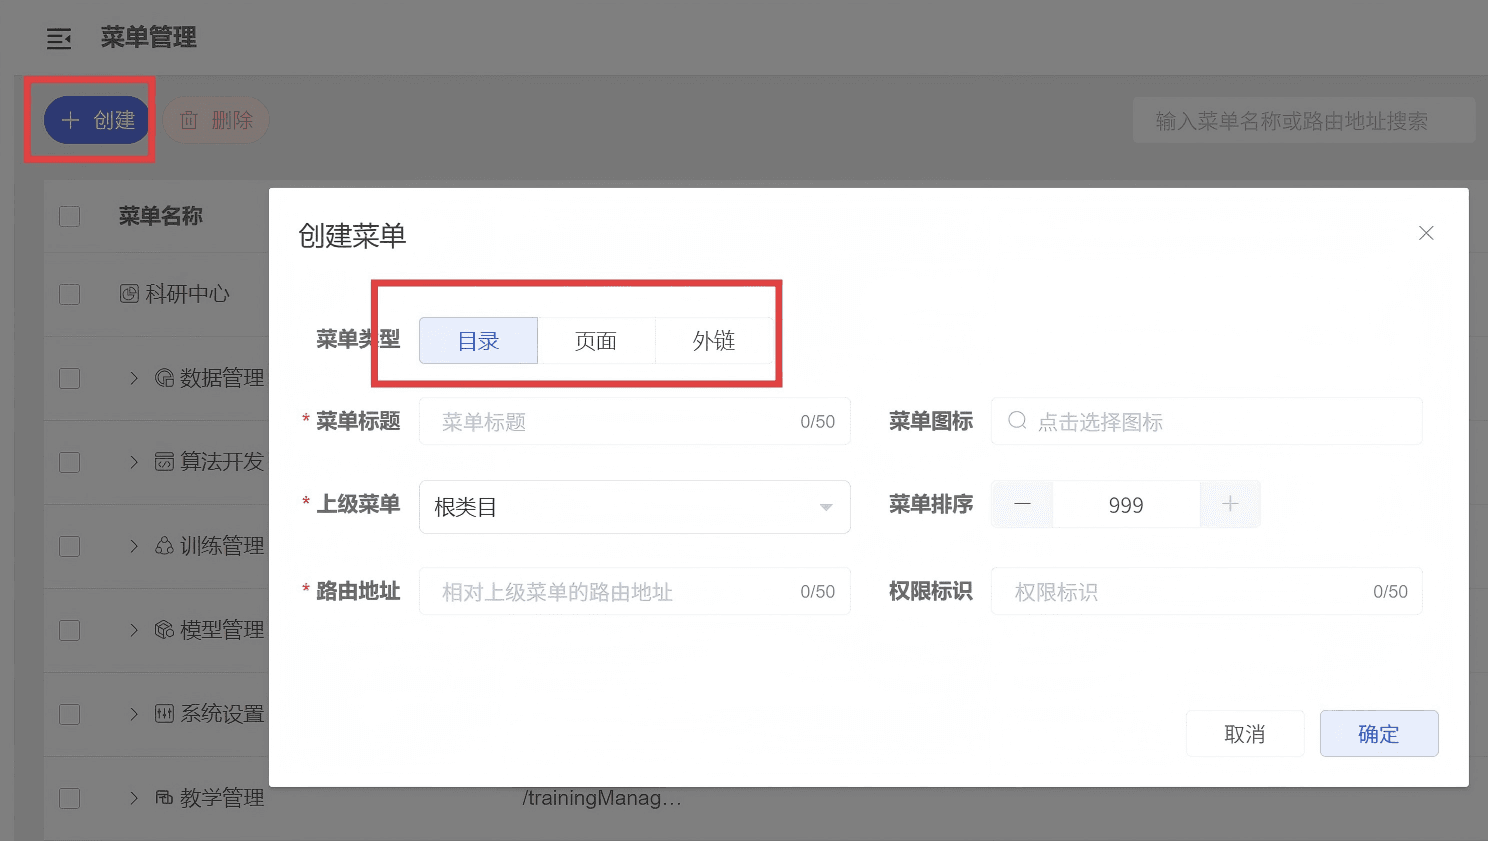1488x841 pixels.
Task: Click the 科研中心 menu icon
Action: pyautogui.click(x=129, y=294)
